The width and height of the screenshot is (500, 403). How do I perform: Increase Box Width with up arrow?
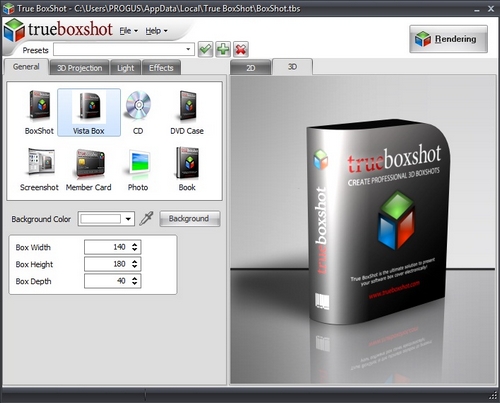click(135, 244)
